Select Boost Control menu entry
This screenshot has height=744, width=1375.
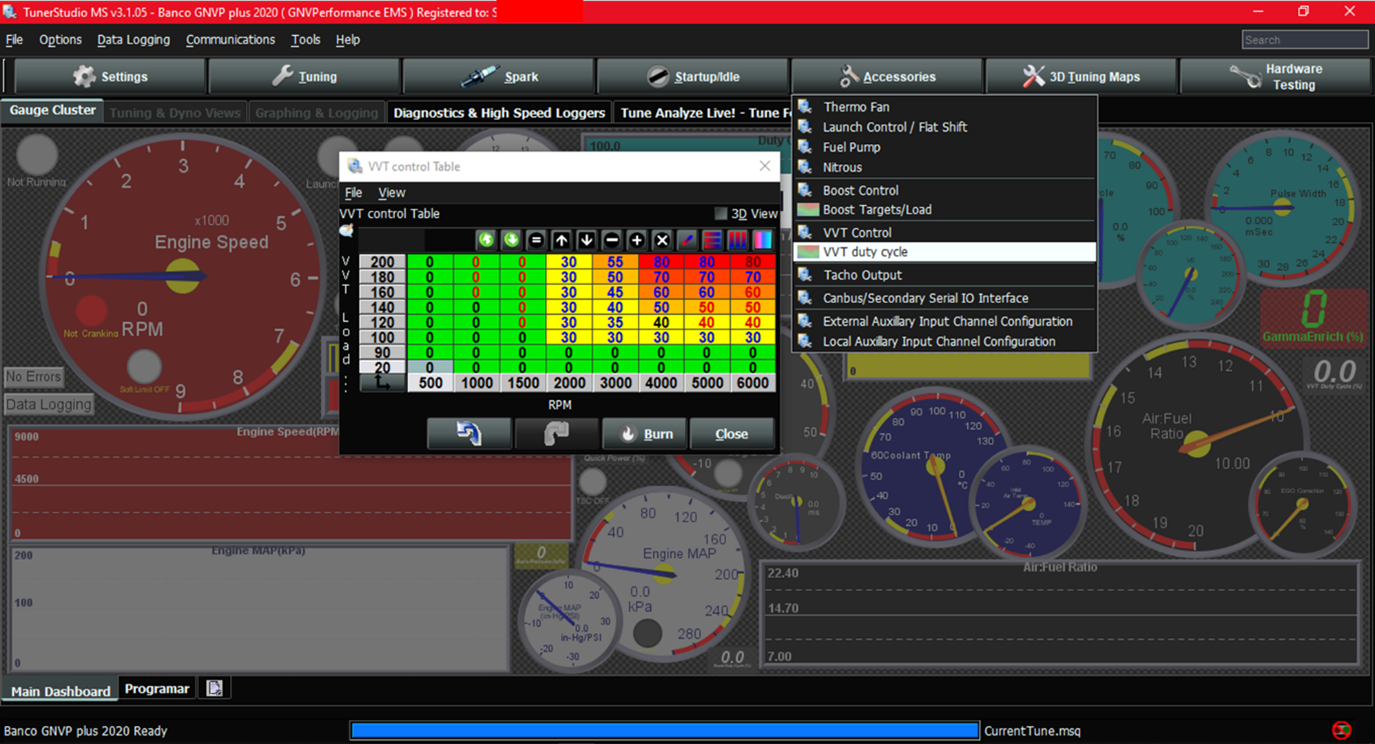coord(945,190)
